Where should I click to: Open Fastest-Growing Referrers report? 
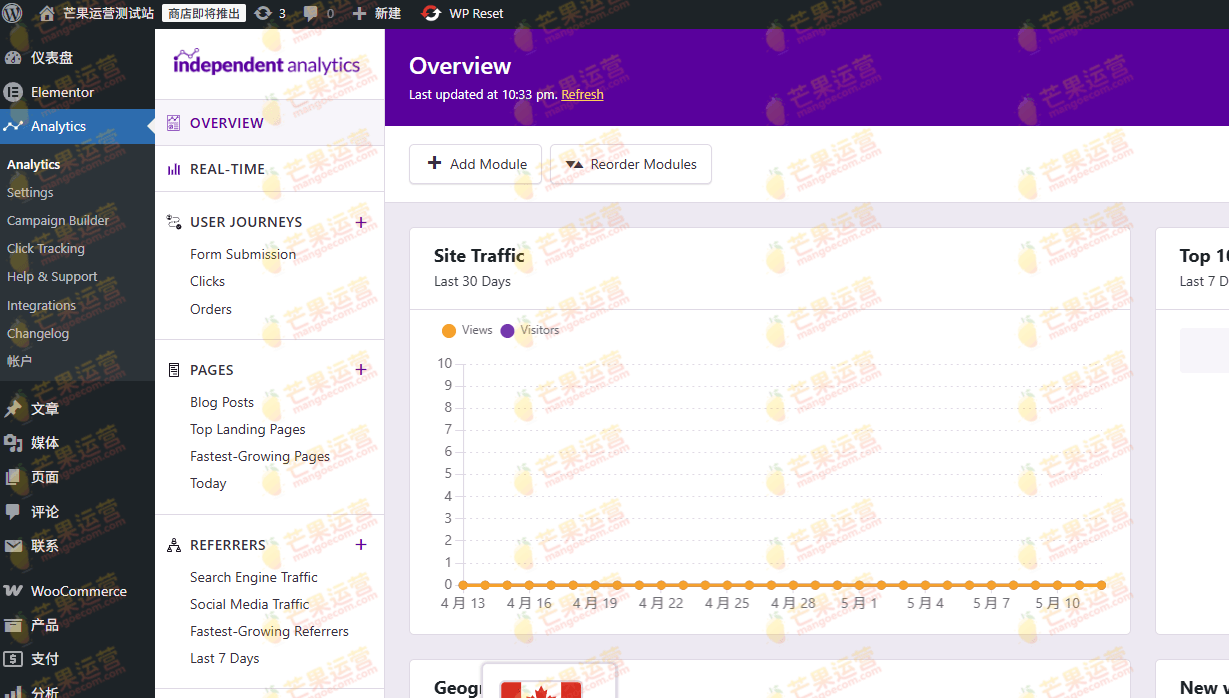[269, 631]
